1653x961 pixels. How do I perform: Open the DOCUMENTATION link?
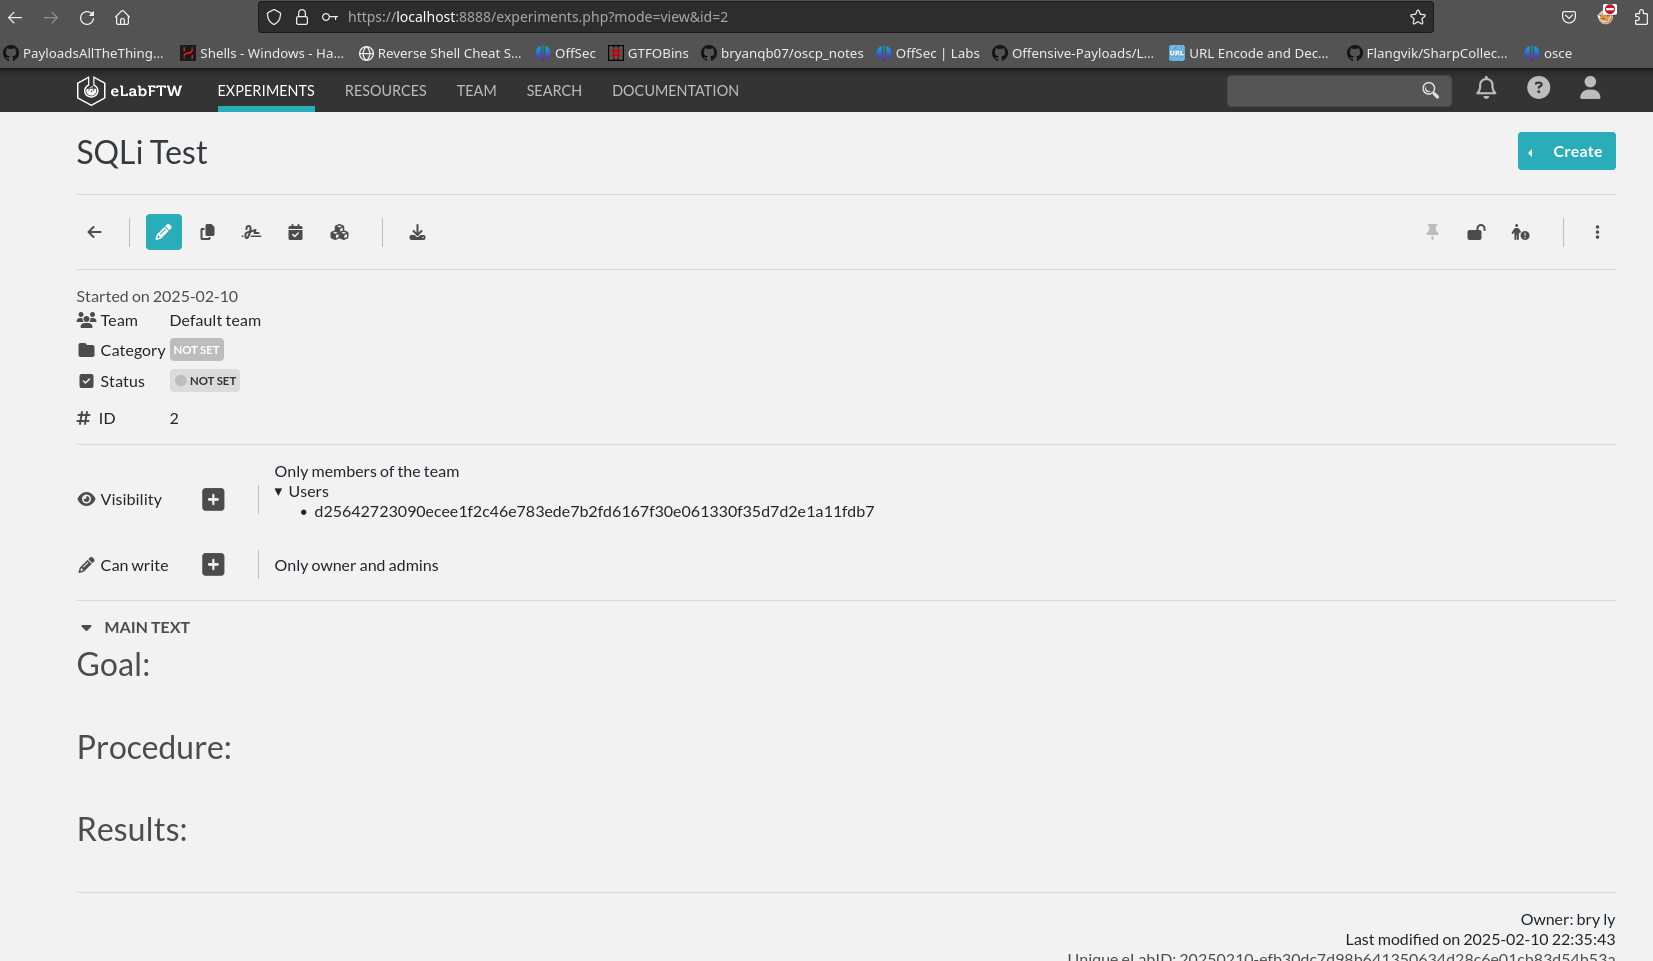pyautogui.click(x=675, y=90)
